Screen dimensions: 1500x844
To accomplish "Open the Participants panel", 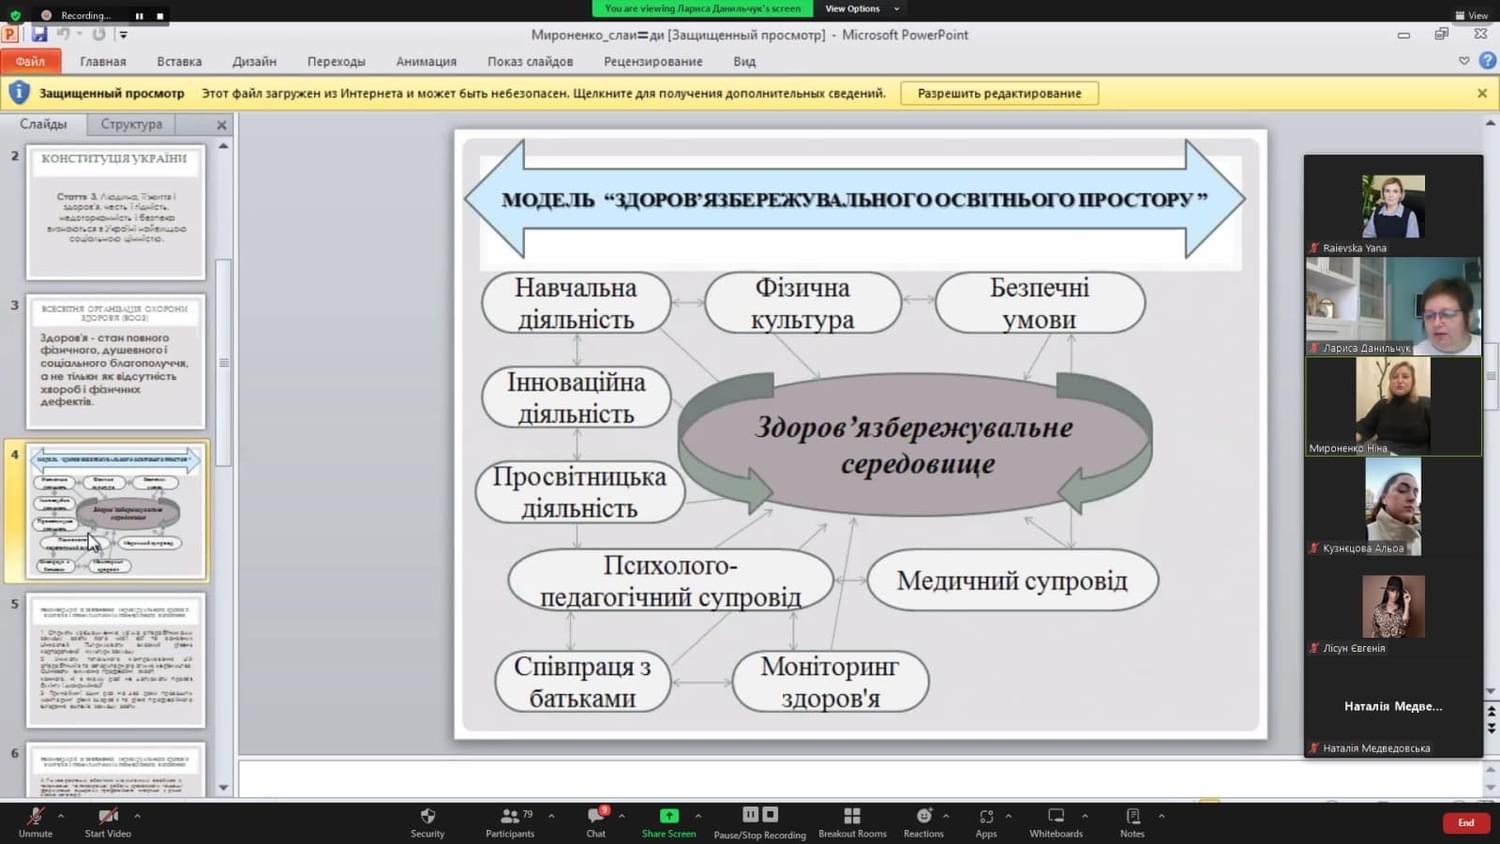I will click(510, 816).
